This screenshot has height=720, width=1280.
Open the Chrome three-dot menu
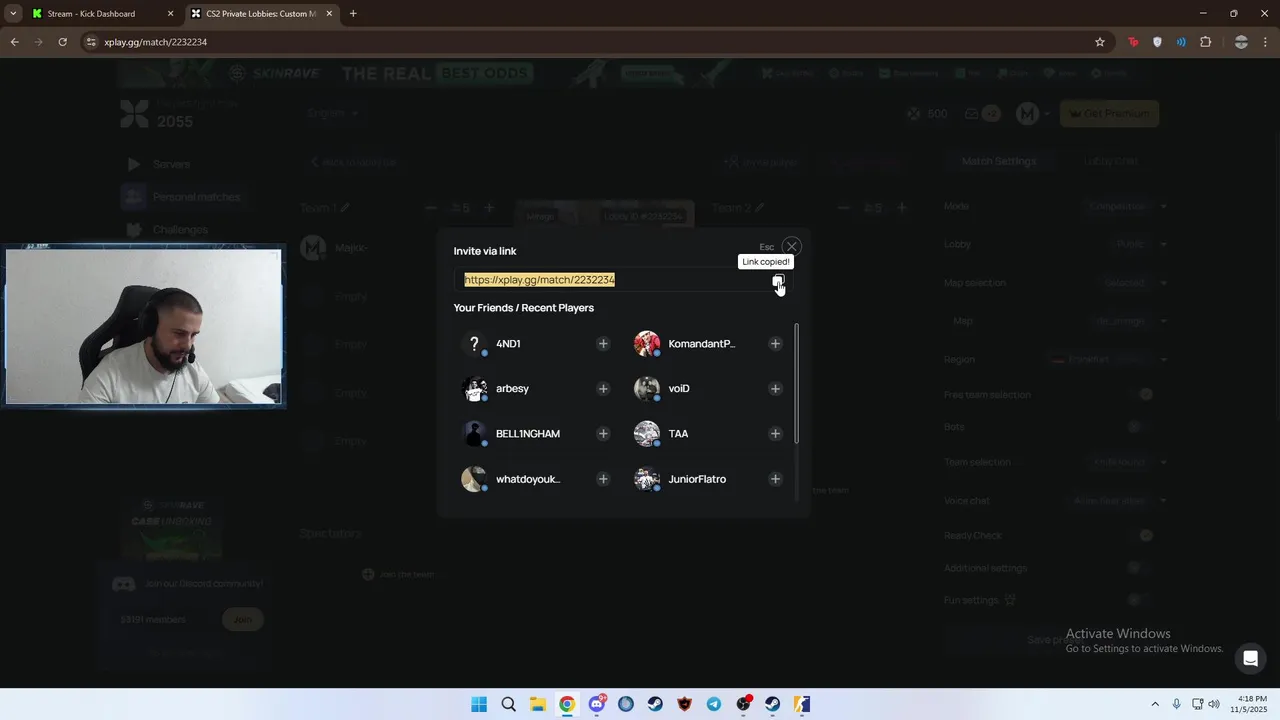coord(1265,42)
